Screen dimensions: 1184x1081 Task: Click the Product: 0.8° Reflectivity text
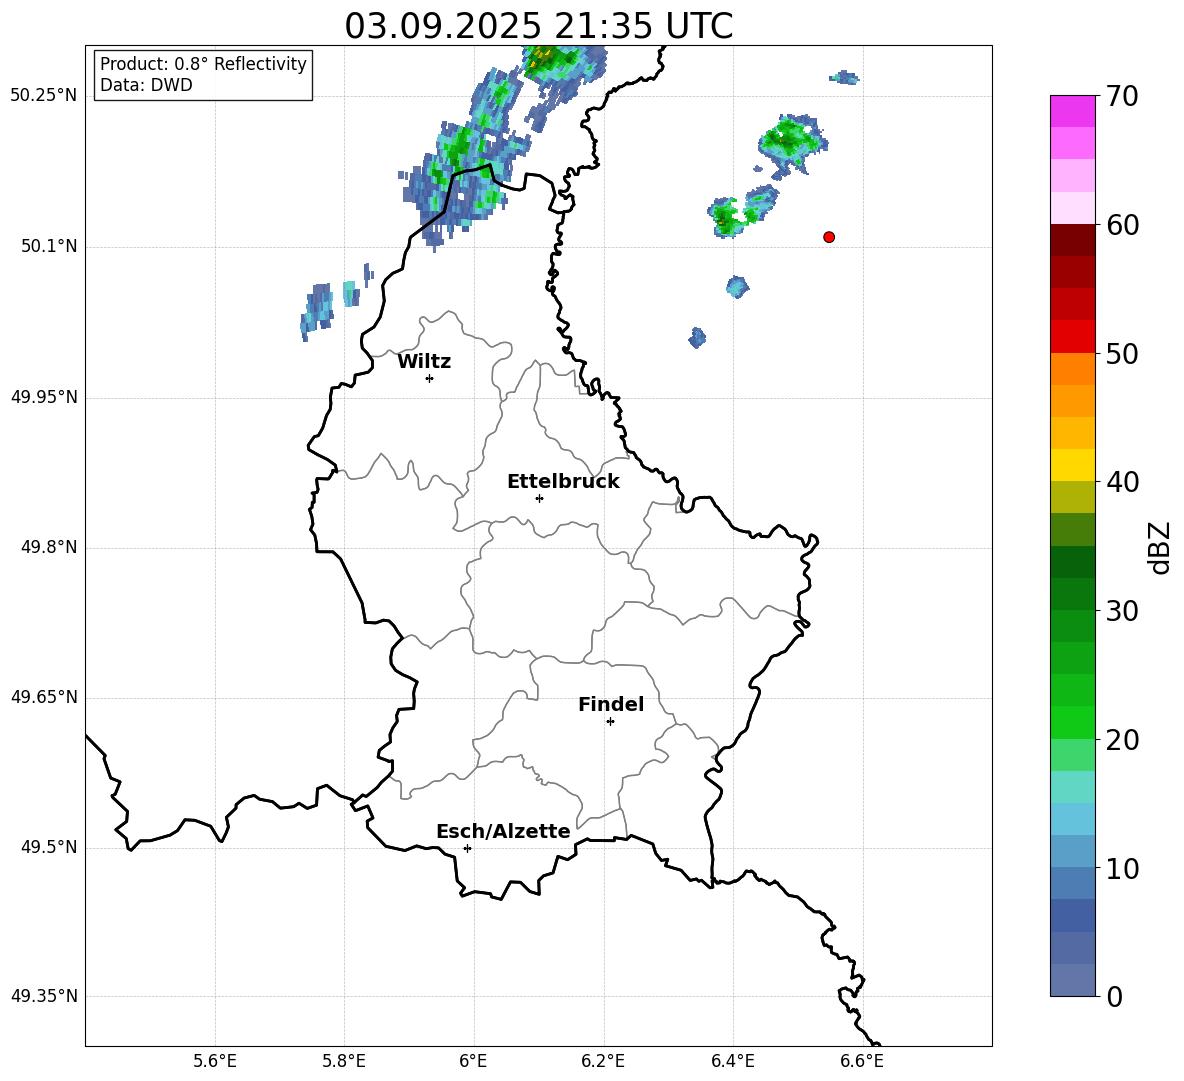[203, 63]
